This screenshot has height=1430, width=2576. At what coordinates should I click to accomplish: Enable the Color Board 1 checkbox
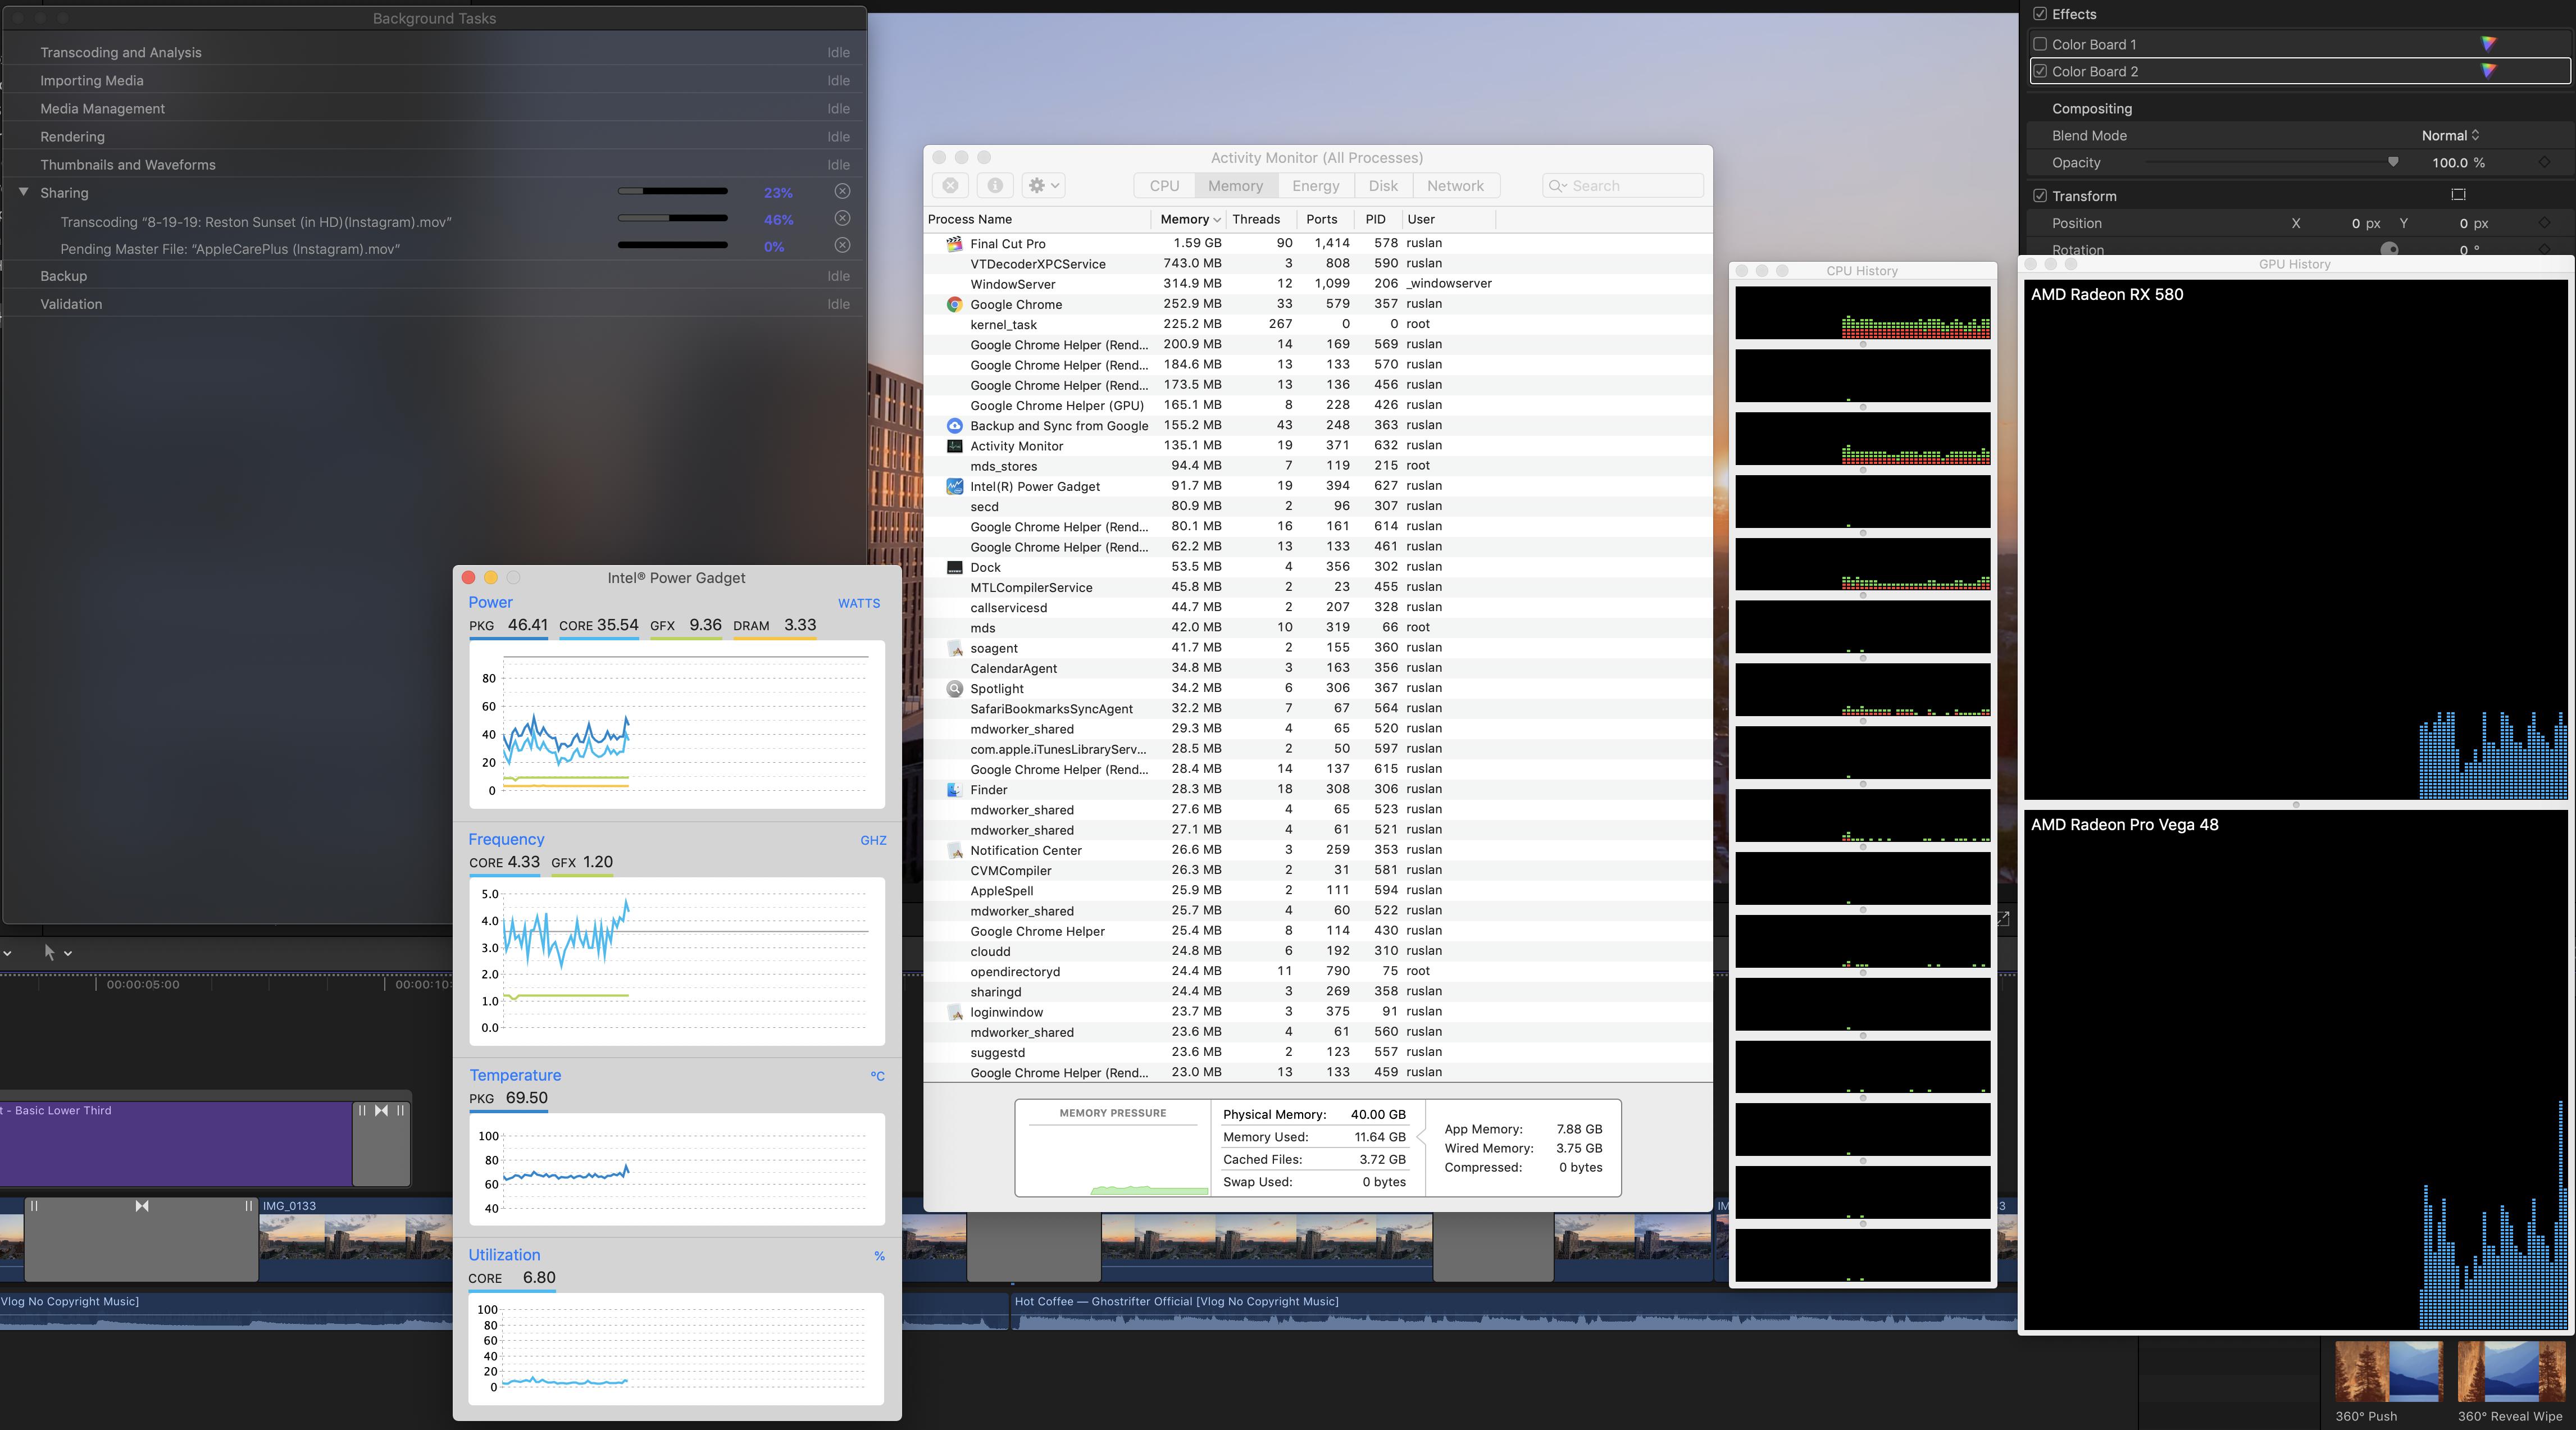click(x=2040, y=44)
